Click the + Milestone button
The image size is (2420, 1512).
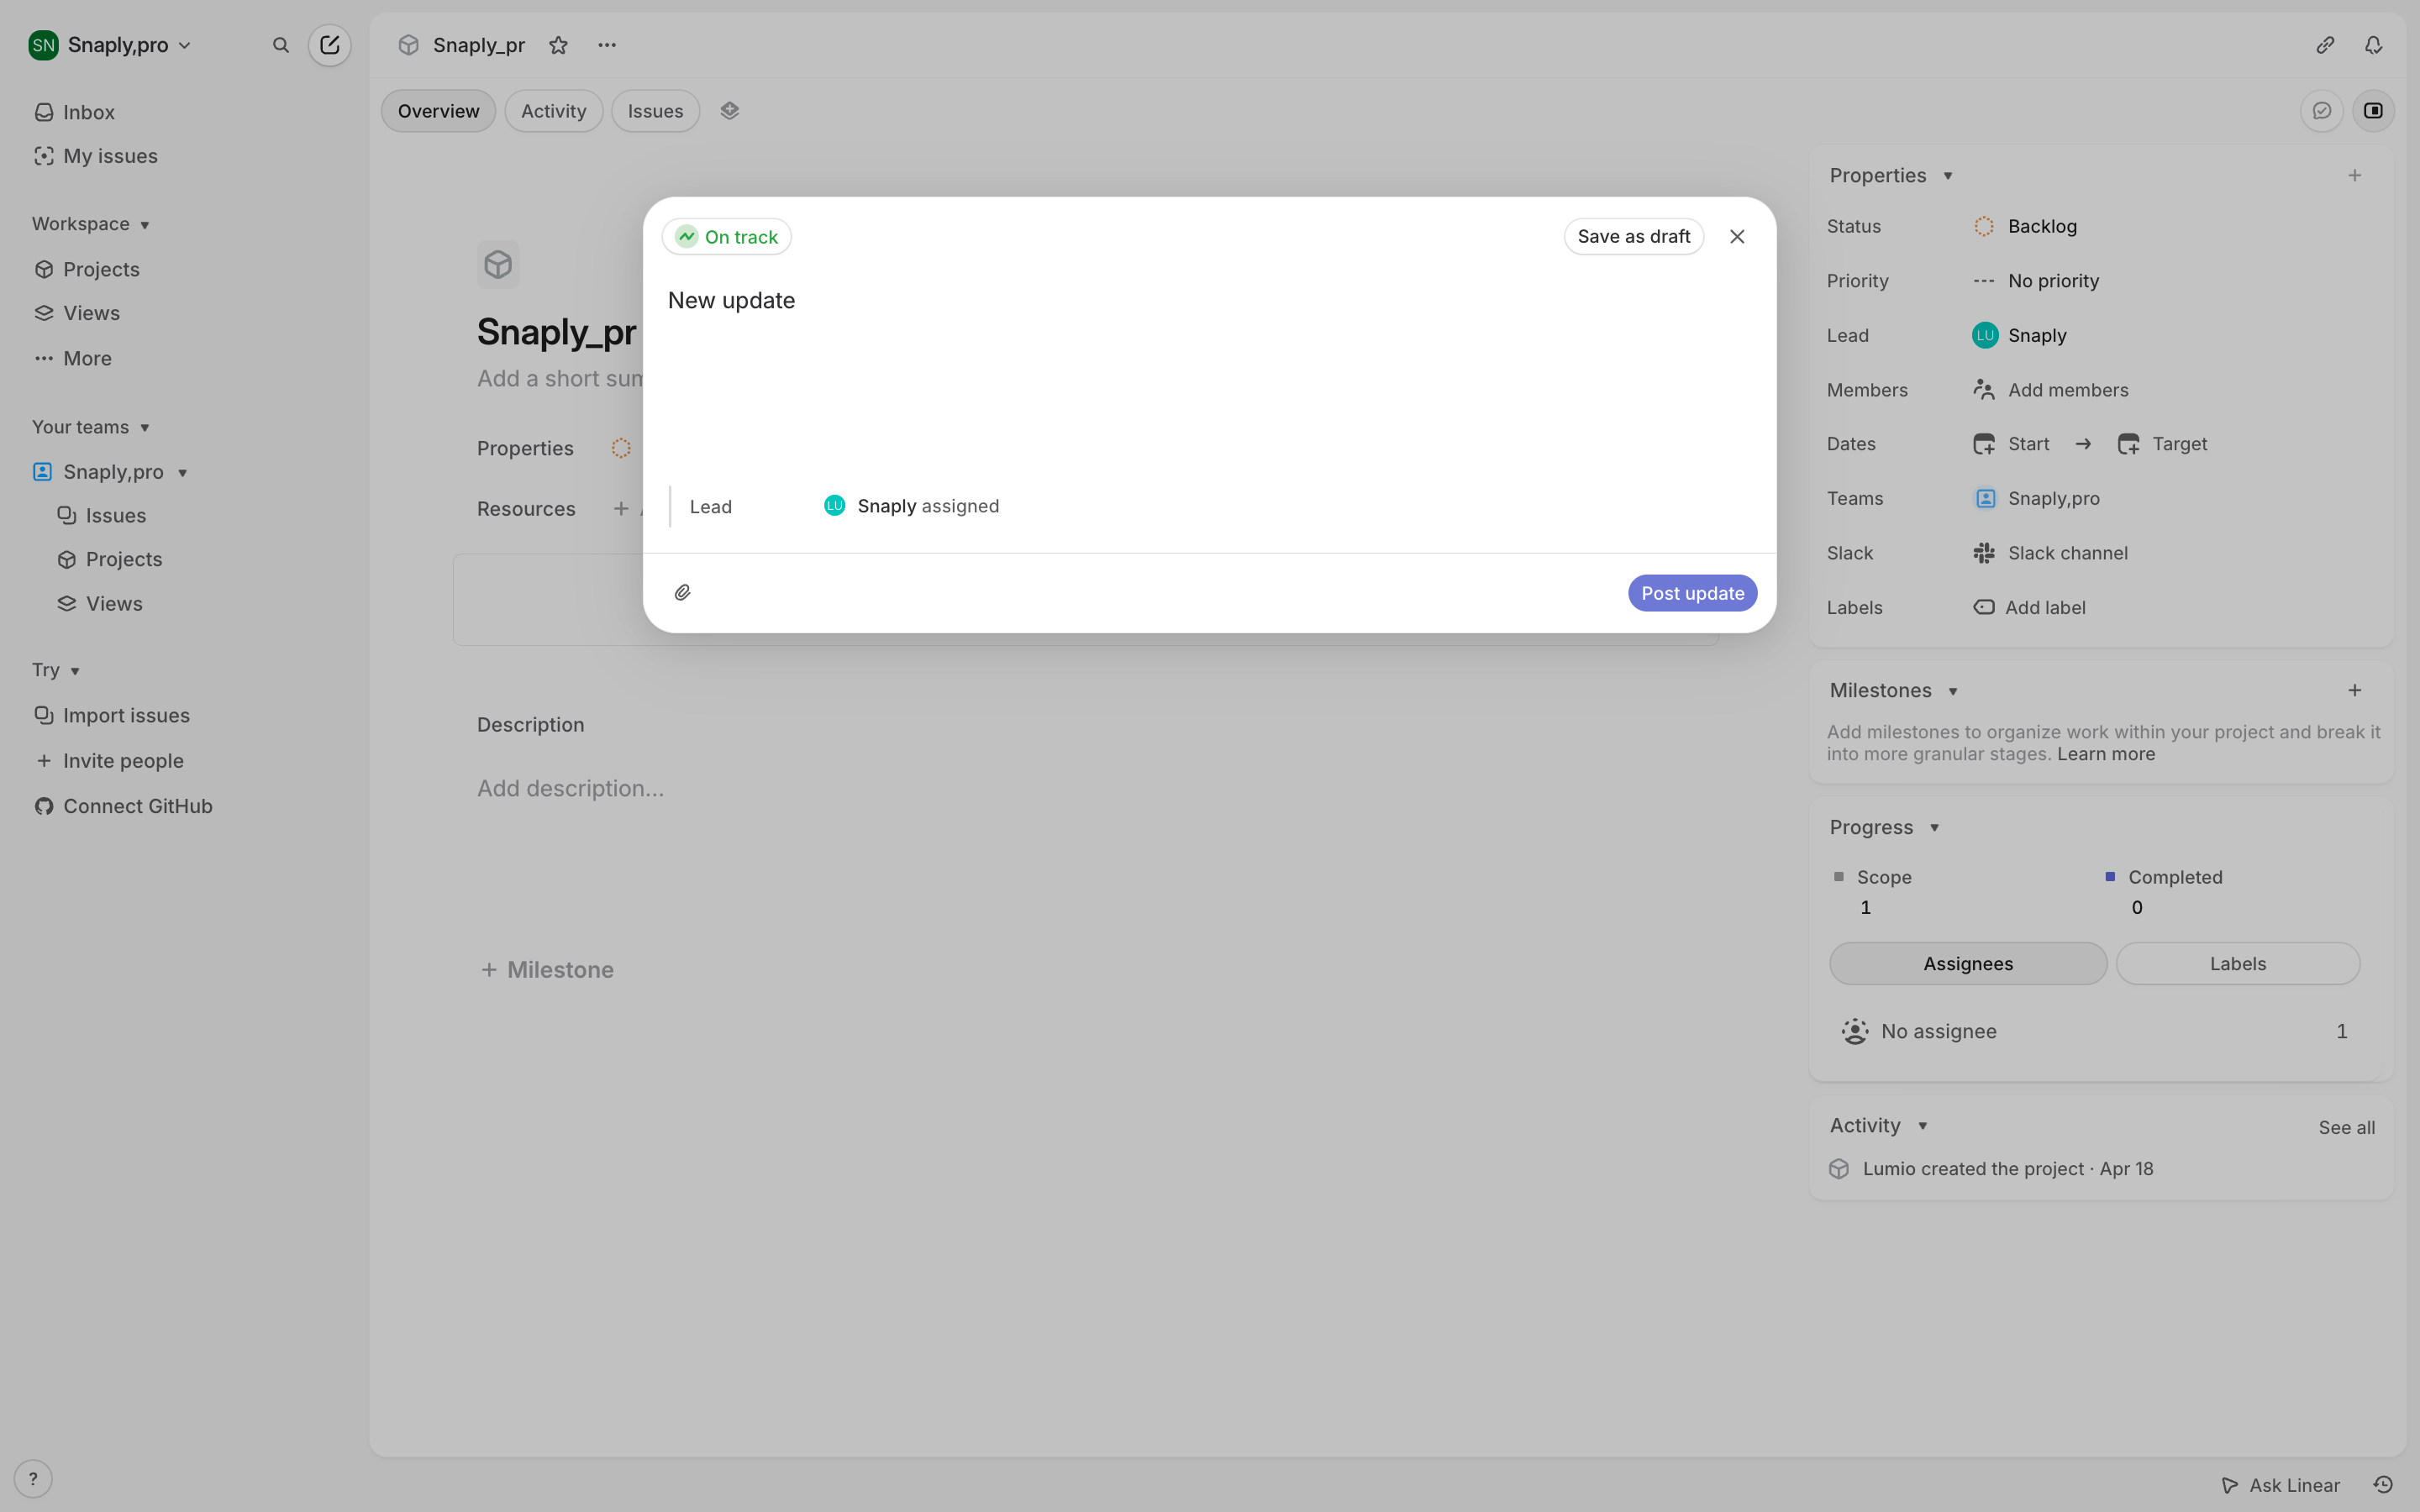[547, 970]
